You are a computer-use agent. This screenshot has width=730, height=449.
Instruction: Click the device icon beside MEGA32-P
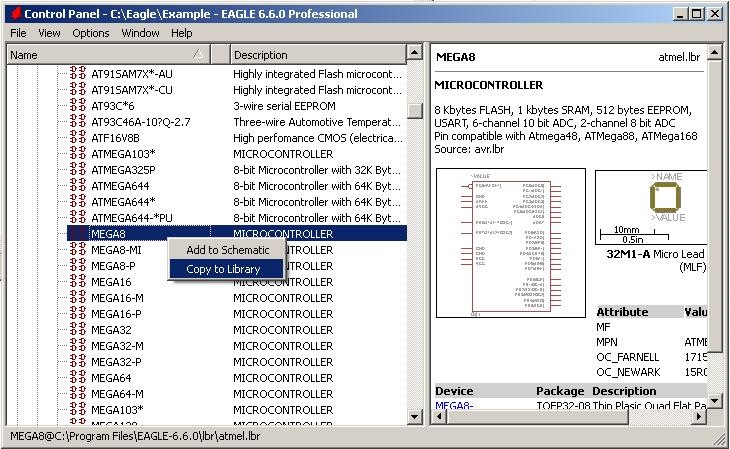click(x=78, y=361)
